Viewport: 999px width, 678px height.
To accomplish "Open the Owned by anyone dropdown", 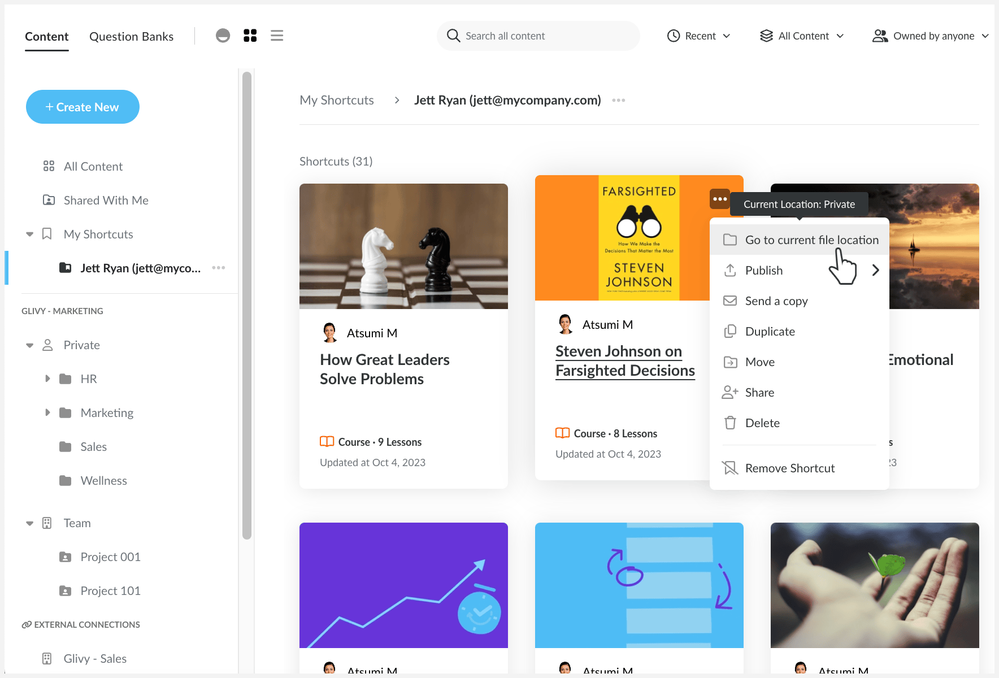I will (930, 36).
